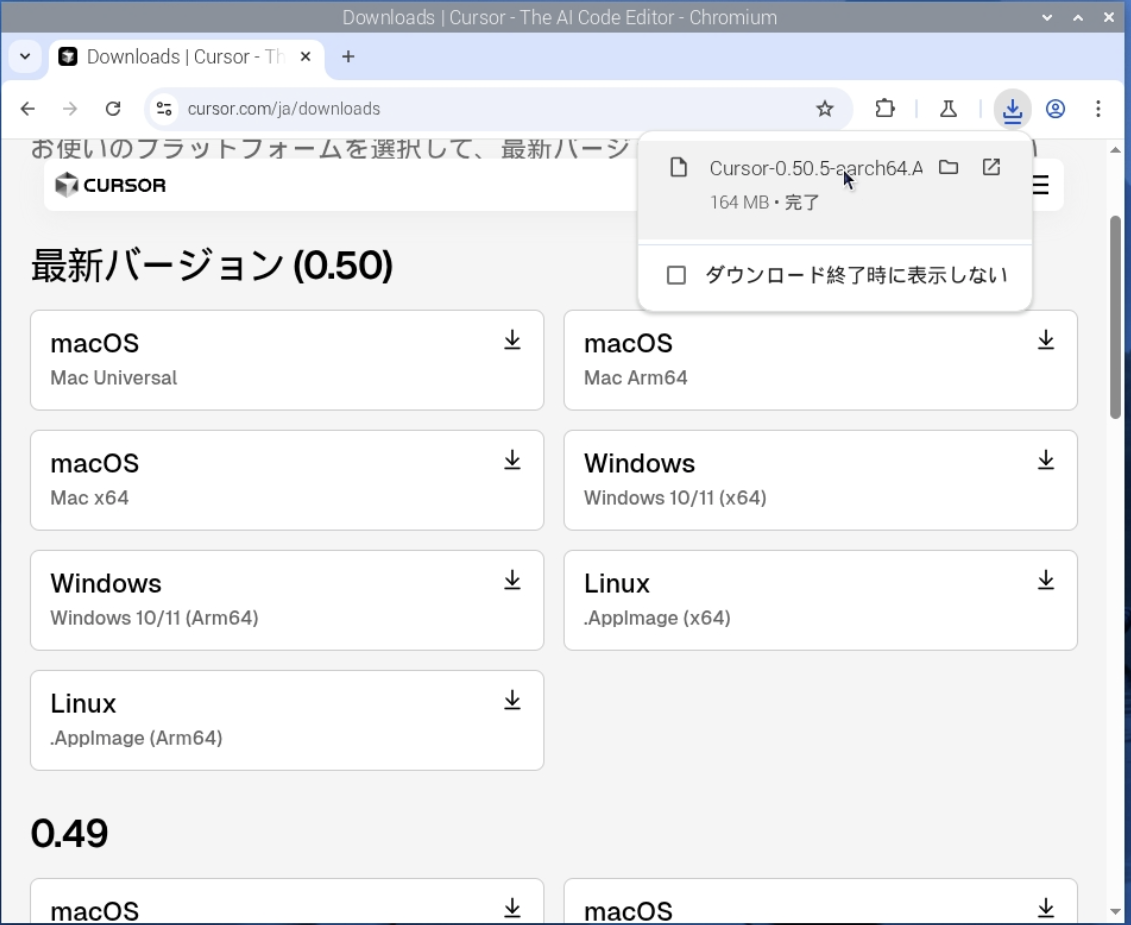Open Chrome Labs flask icon

point(949,109)
